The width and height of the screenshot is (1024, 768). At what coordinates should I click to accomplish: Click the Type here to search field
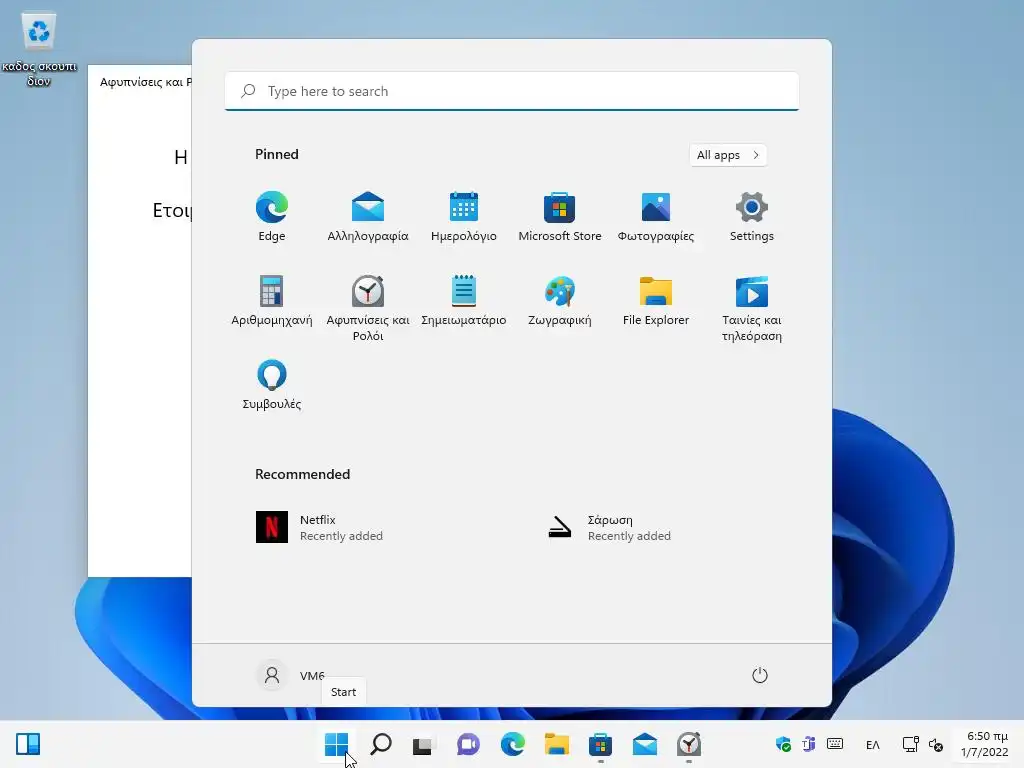tap(512, 91)
